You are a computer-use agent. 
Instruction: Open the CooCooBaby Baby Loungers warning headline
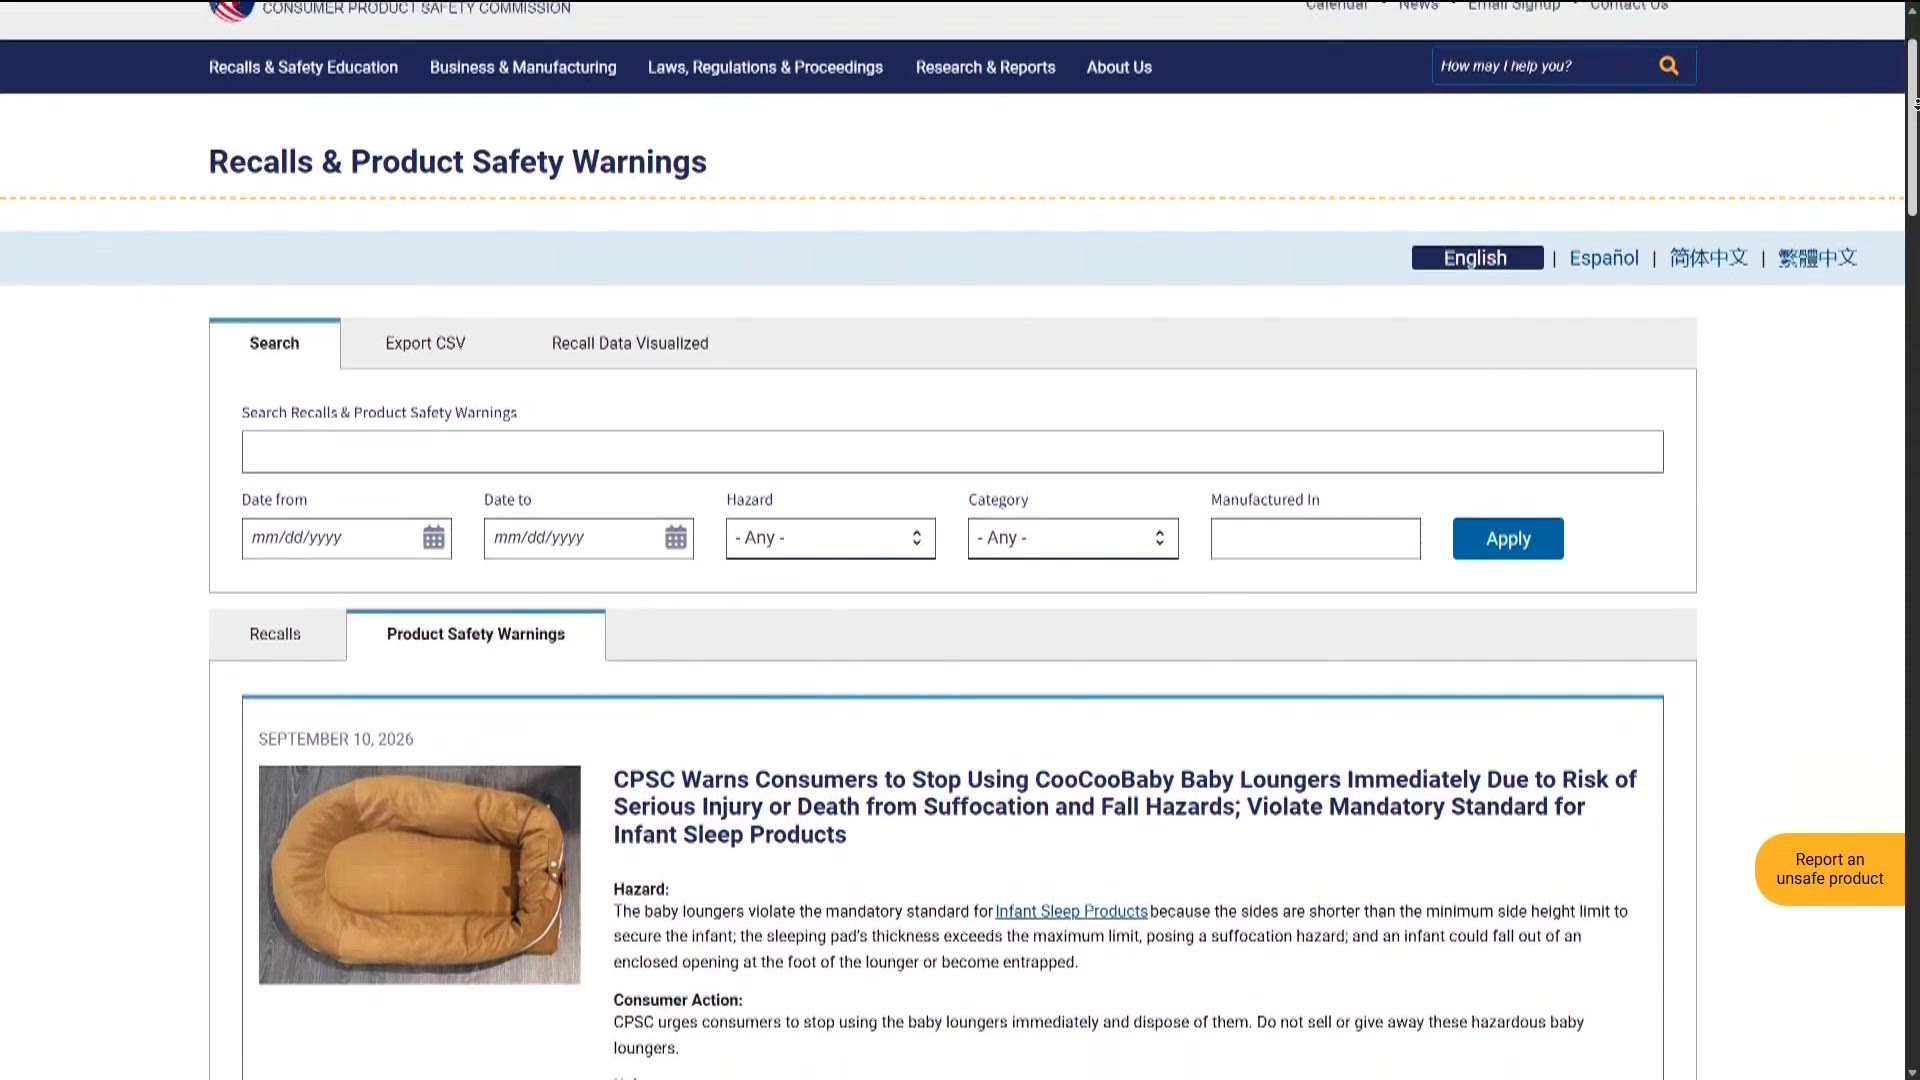click(x=1124, y=806)
